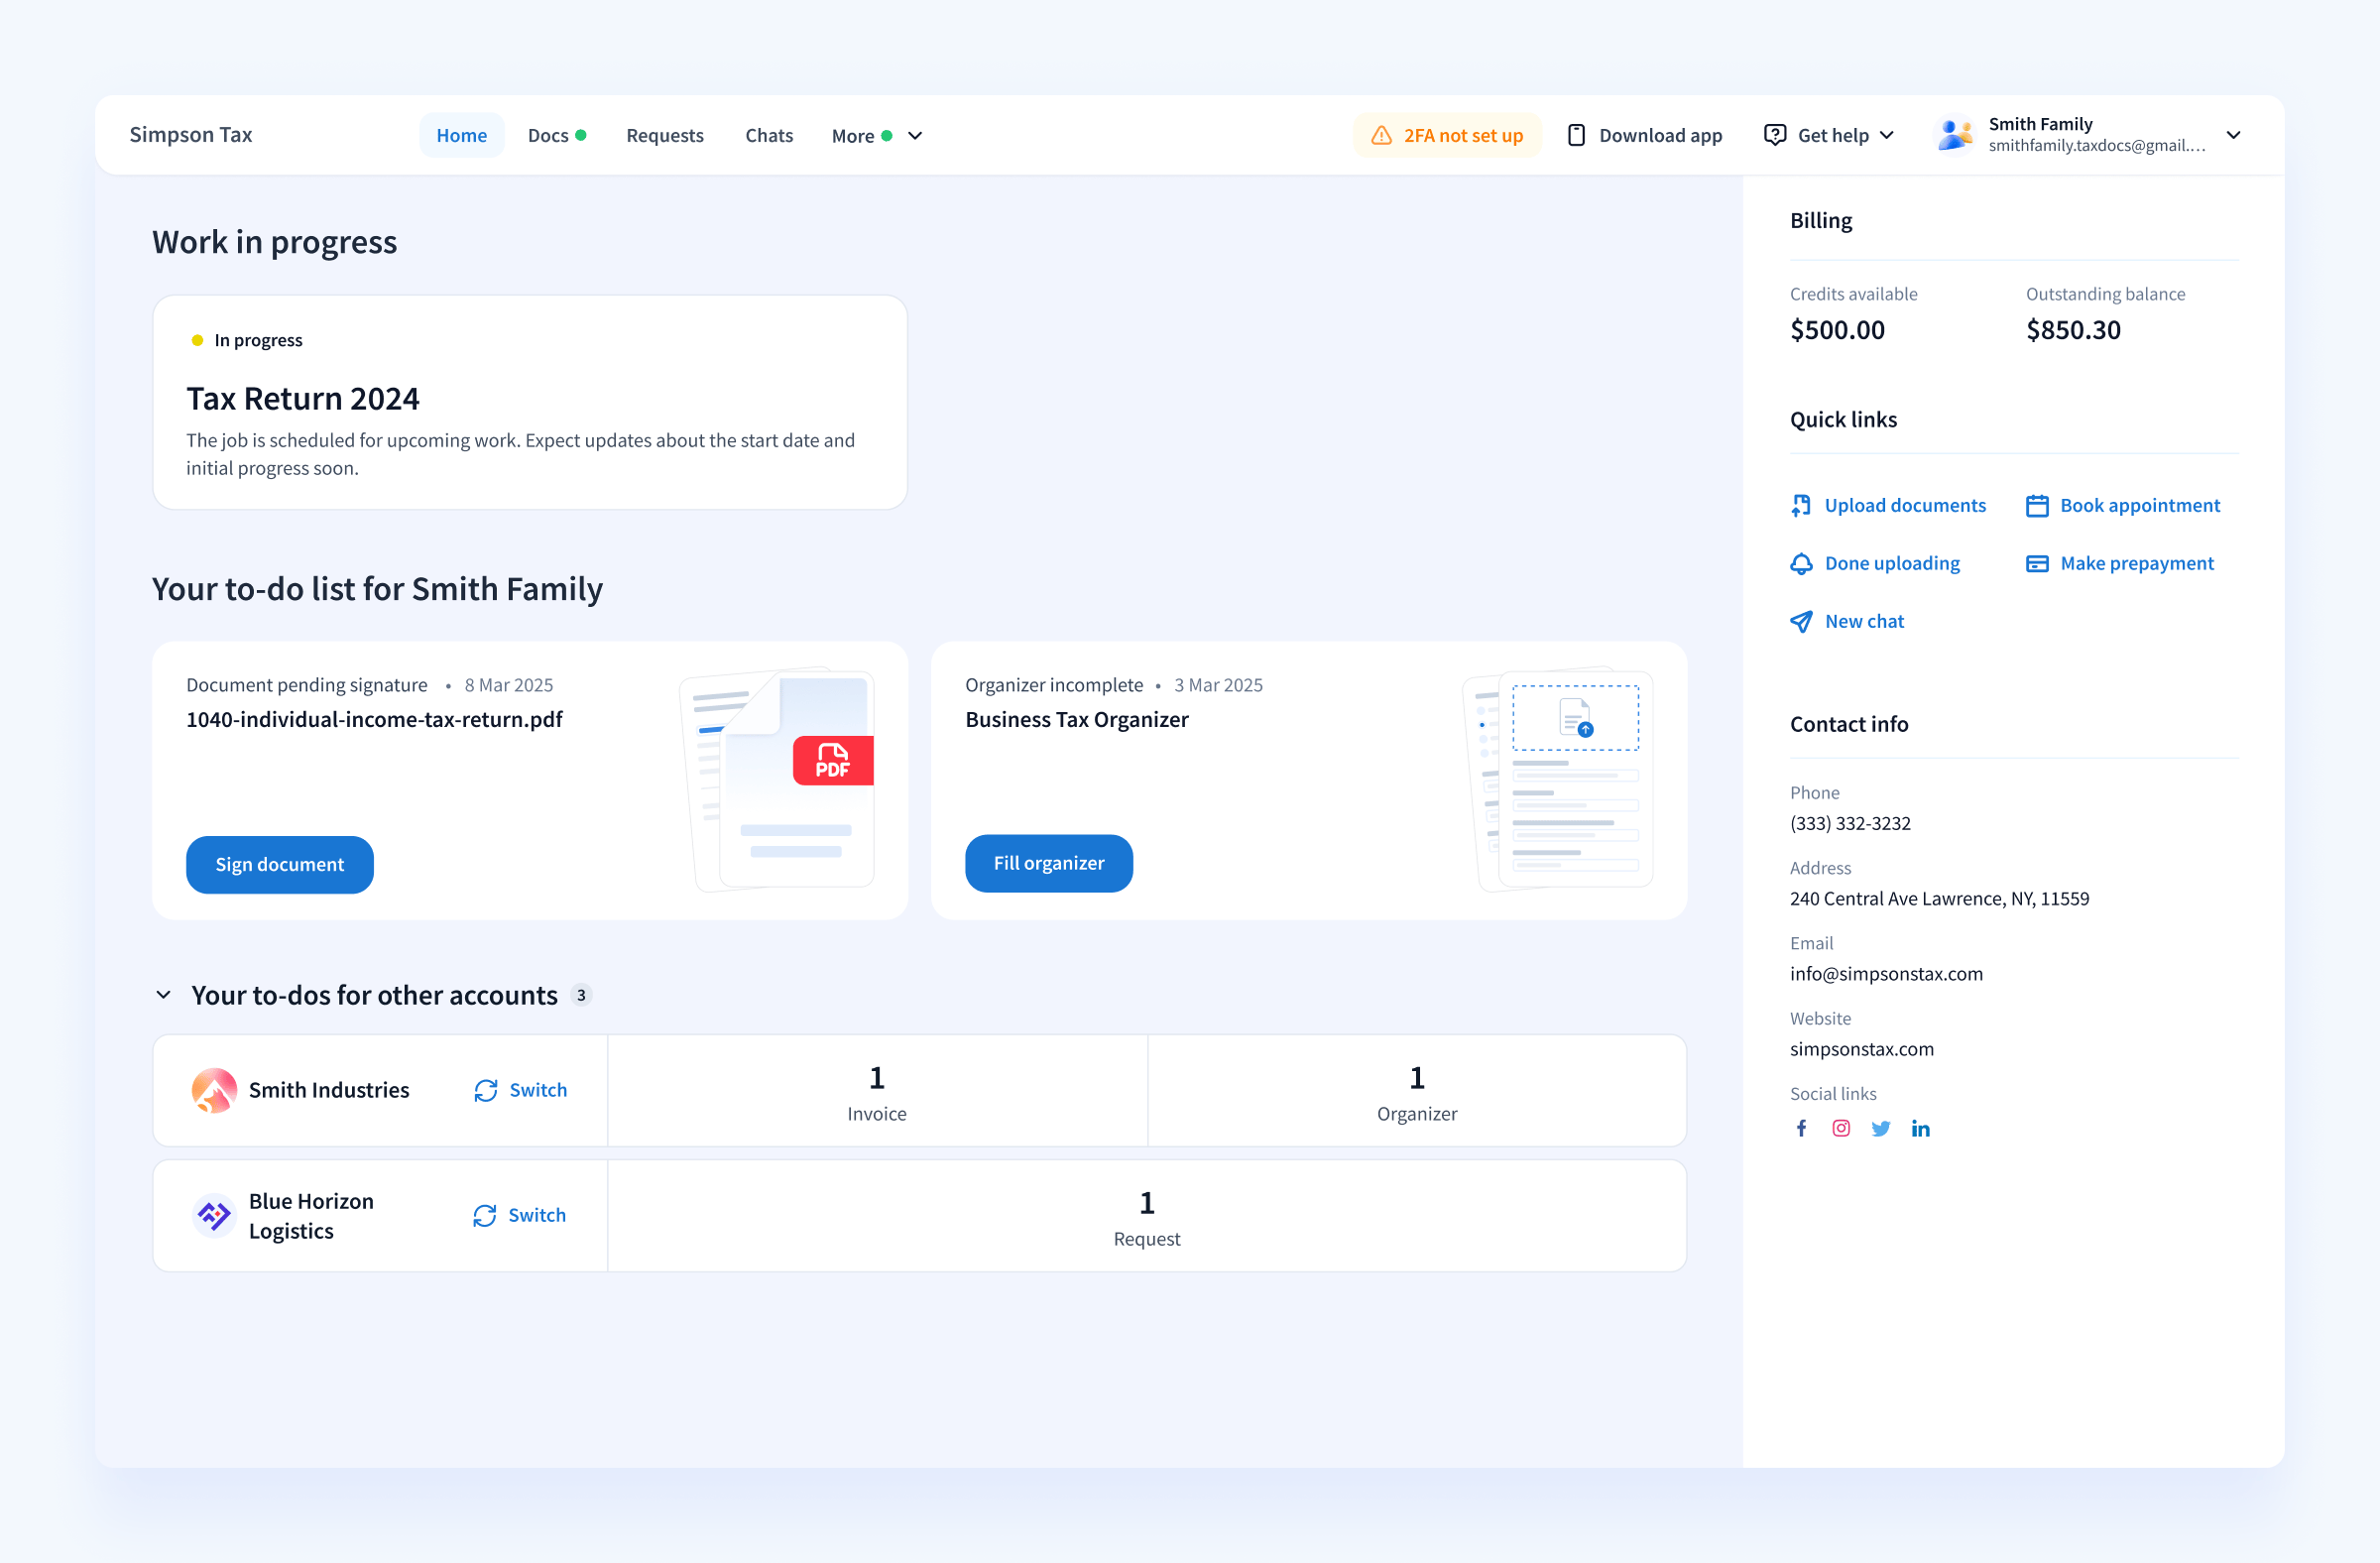
Task: Open the Twitter social link
Action: pyautogui.click(x=1881, y=1128)
